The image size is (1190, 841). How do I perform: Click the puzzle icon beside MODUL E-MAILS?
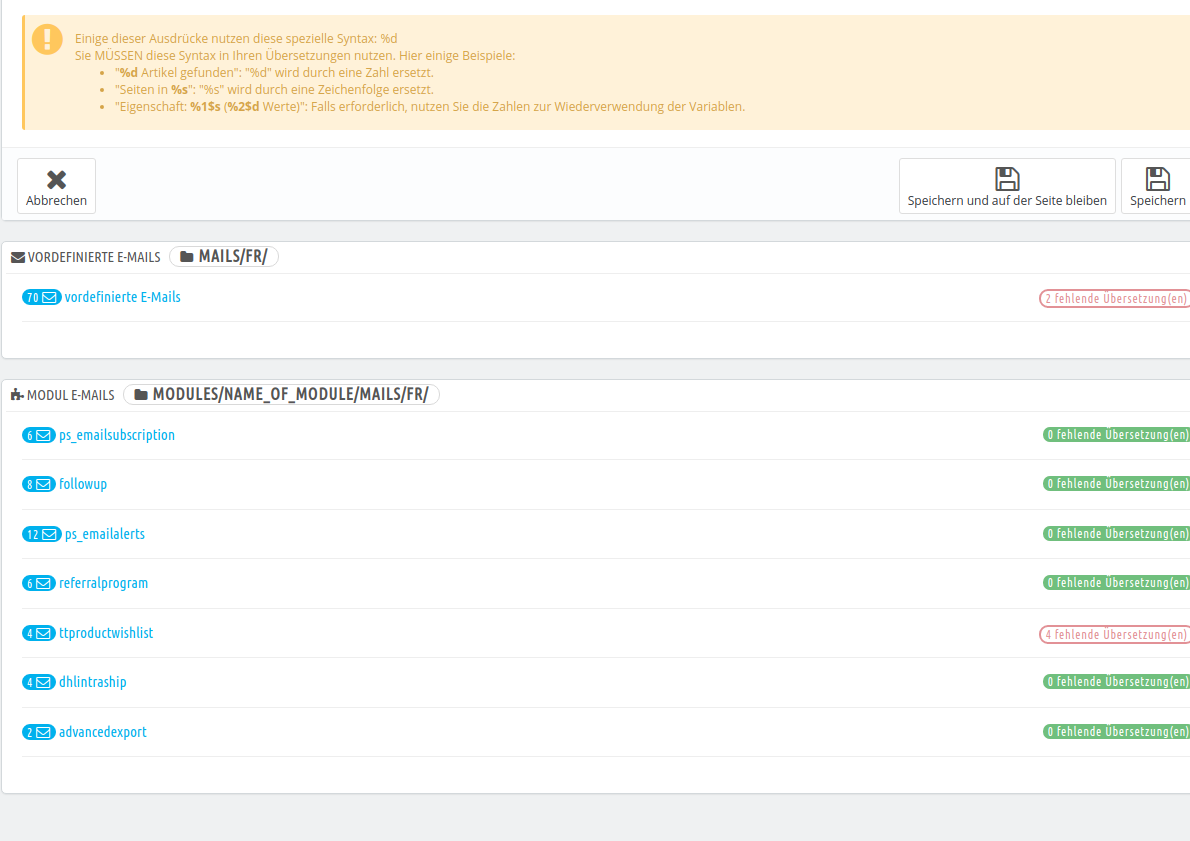[x=17, y=395]
